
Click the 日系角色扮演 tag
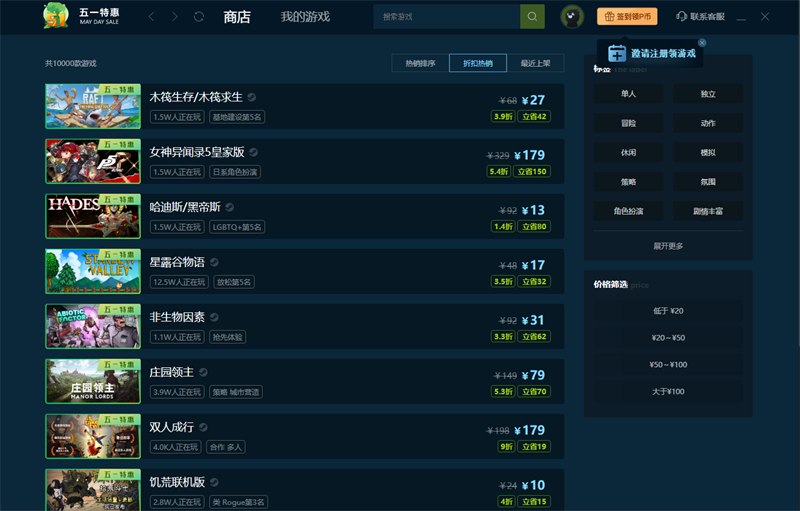[x=235, y=172]
